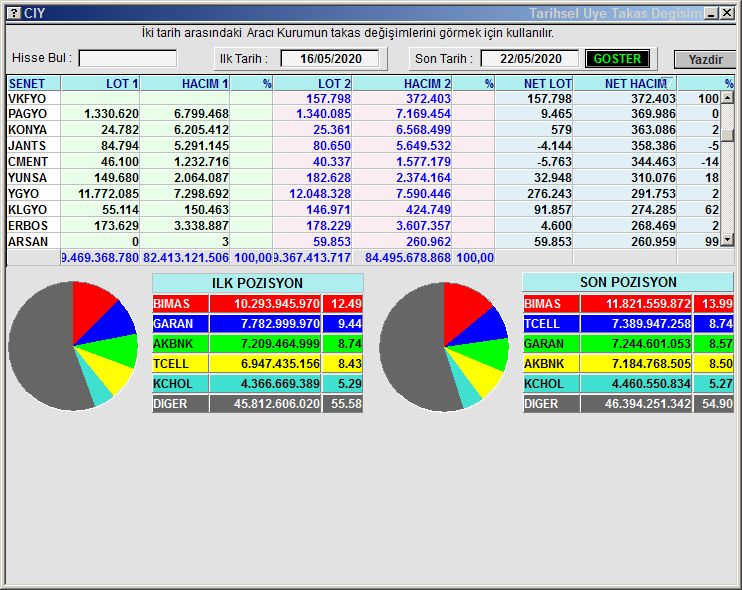This screenshot has height=590, width=742.
Task: Select the PAGYO row
Action: click(x=363, y=114)
